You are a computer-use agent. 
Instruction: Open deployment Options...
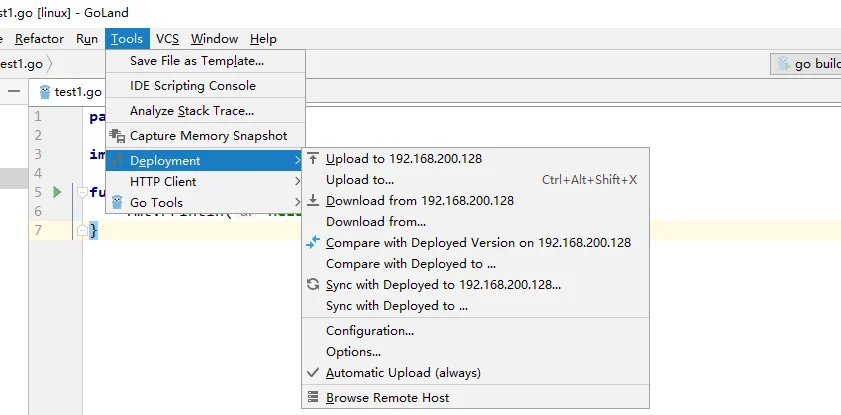475,352
